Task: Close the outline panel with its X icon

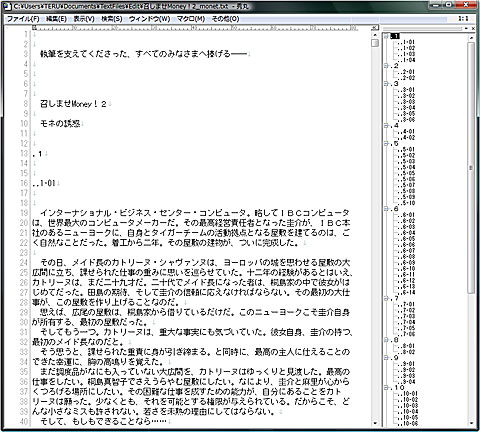Action: click(x=473, y=29)
